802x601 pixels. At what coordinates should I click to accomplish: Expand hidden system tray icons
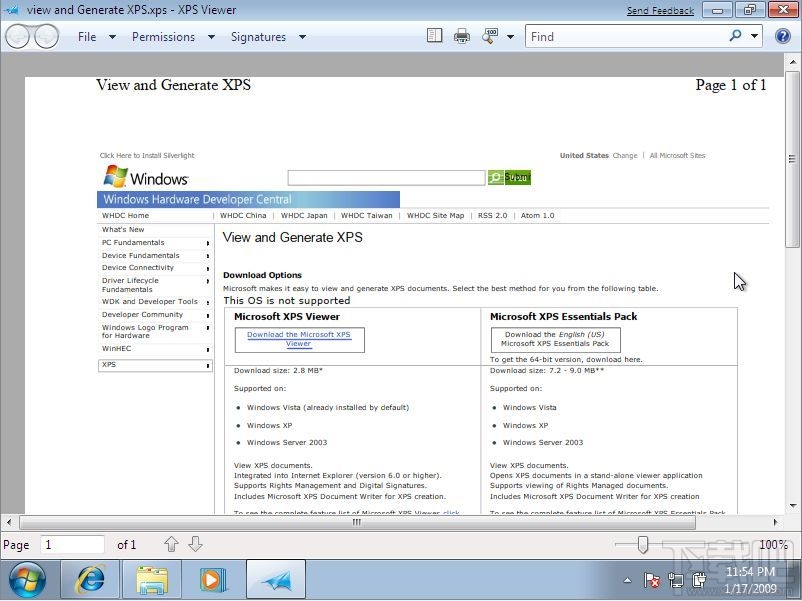[x=627, y=580]
